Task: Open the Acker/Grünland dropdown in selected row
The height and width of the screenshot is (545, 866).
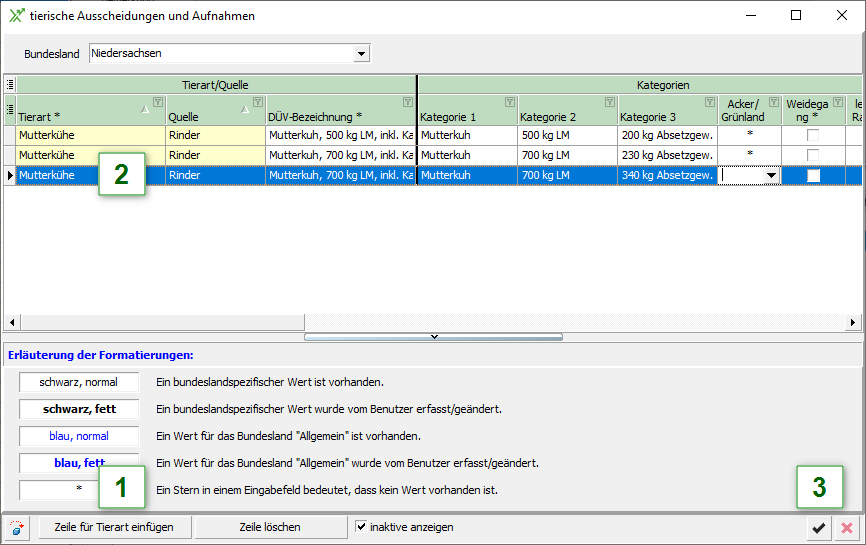Action: pyautogui.click(x=770, y=175)
